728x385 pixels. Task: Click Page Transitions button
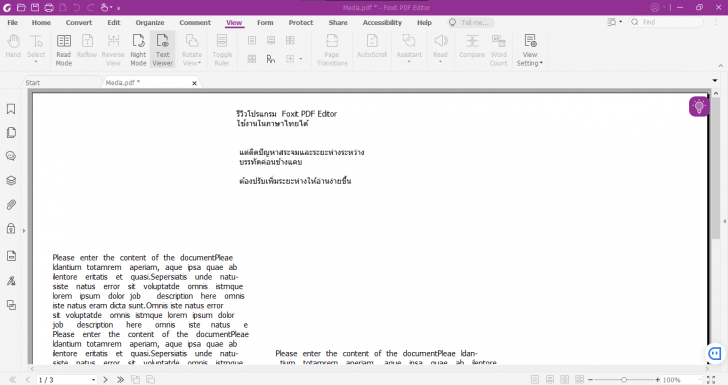point(332,50)
